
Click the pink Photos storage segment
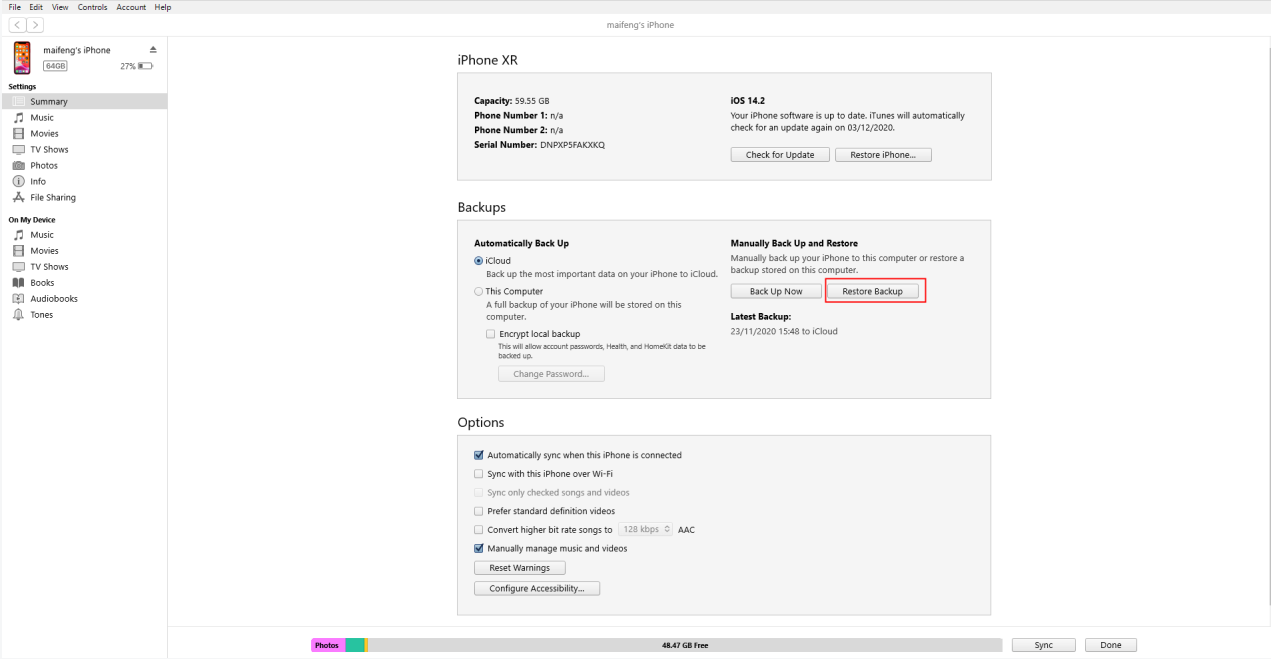coord(328,645)
